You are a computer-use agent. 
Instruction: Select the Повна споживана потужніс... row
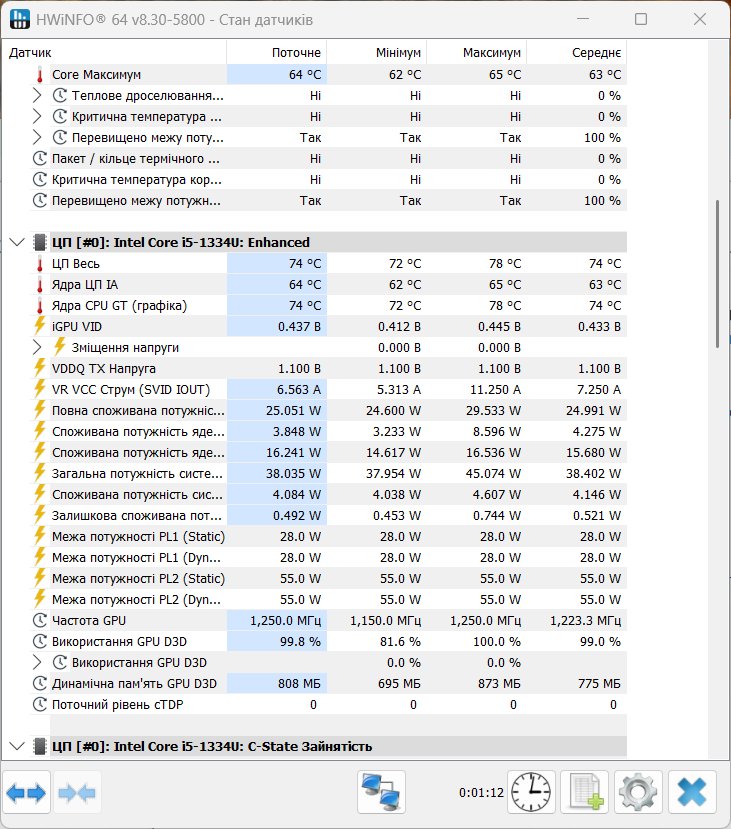pos(328,410)
